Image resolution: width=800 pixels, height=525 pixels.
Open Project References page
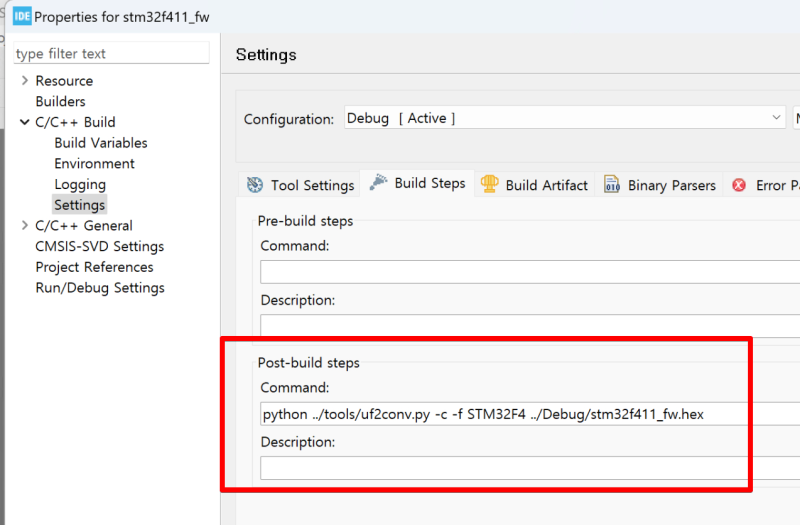click(94, 267)
